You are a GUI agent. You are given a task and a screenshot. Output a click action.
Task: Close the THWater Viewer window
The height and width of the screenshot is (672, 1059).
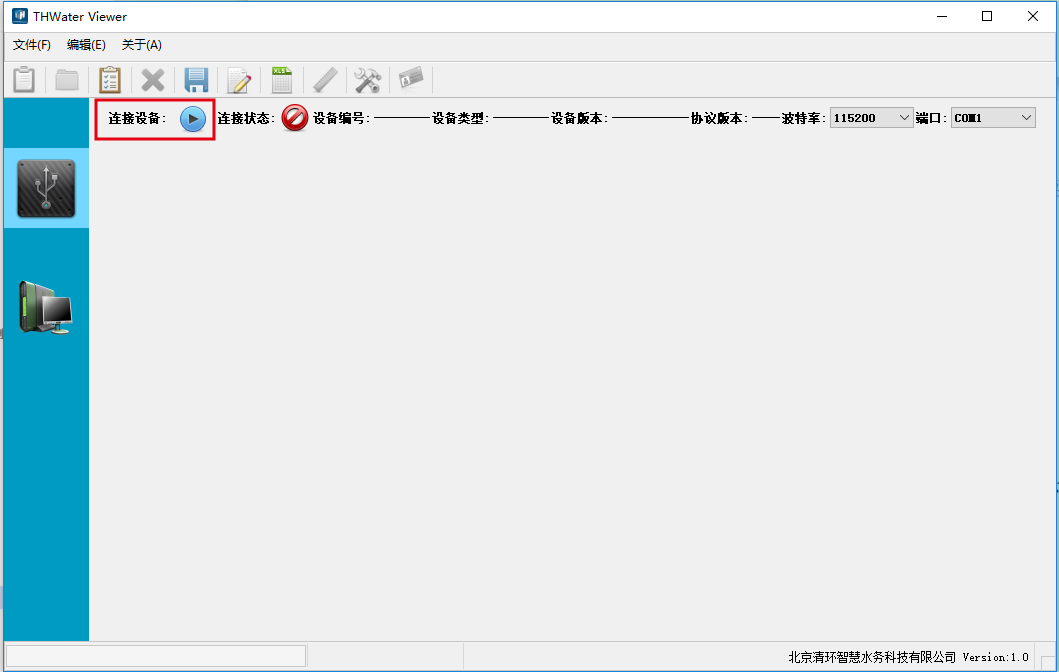1033,16
